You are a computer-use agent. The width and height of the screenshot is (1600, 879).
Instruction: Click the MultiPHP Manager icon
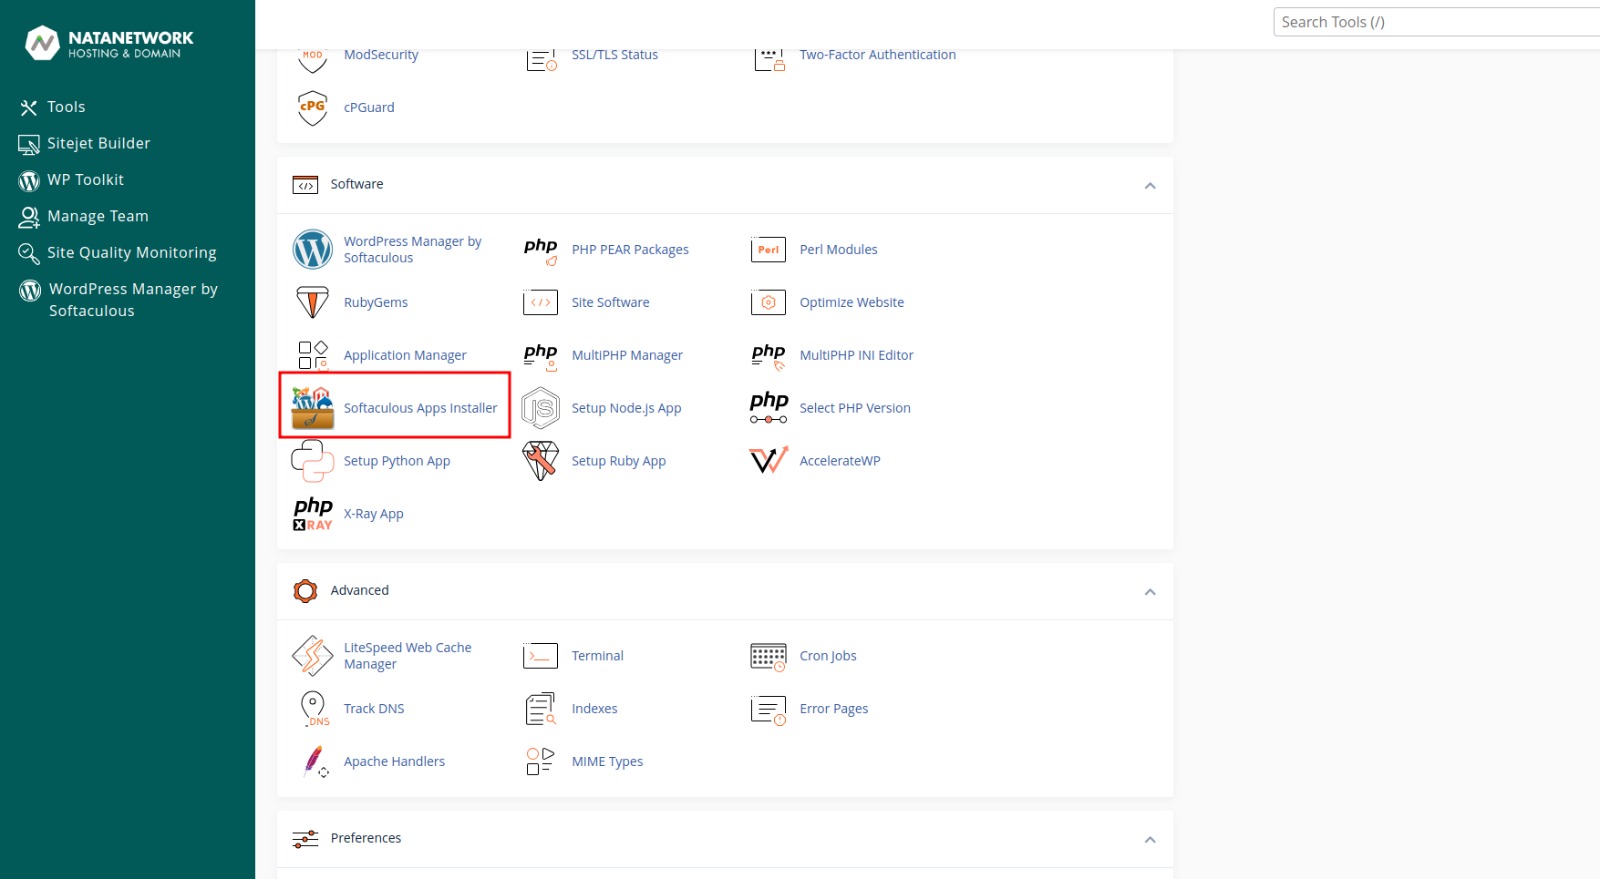(x=540, y=355)
